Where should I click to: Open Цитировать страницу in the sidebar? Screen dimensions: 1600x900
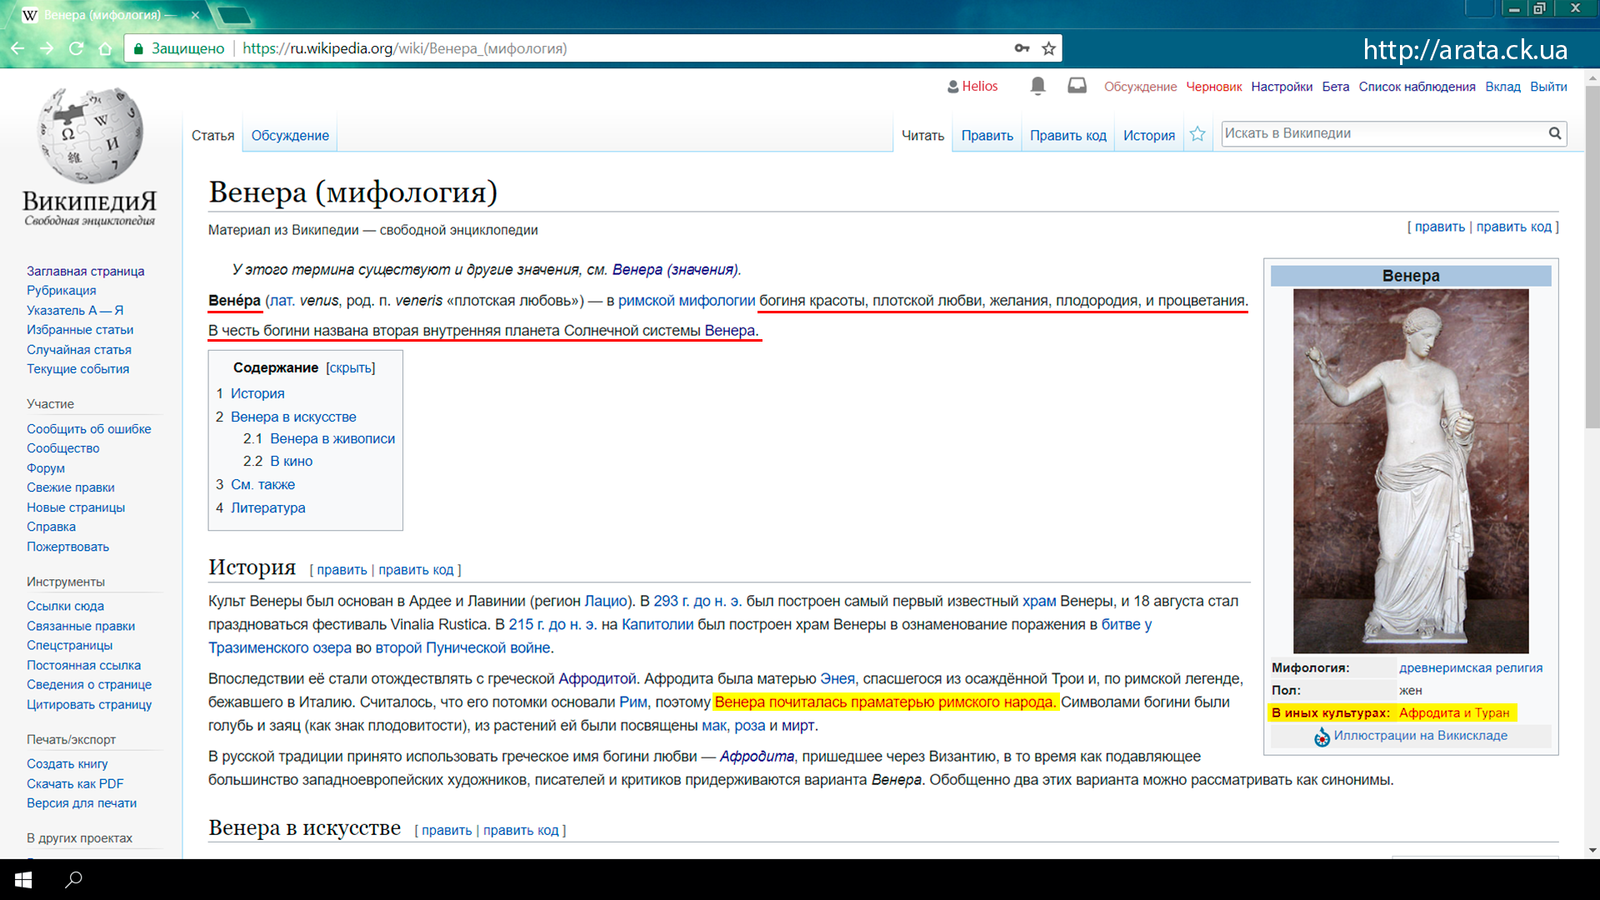click(x=89, y=705)
